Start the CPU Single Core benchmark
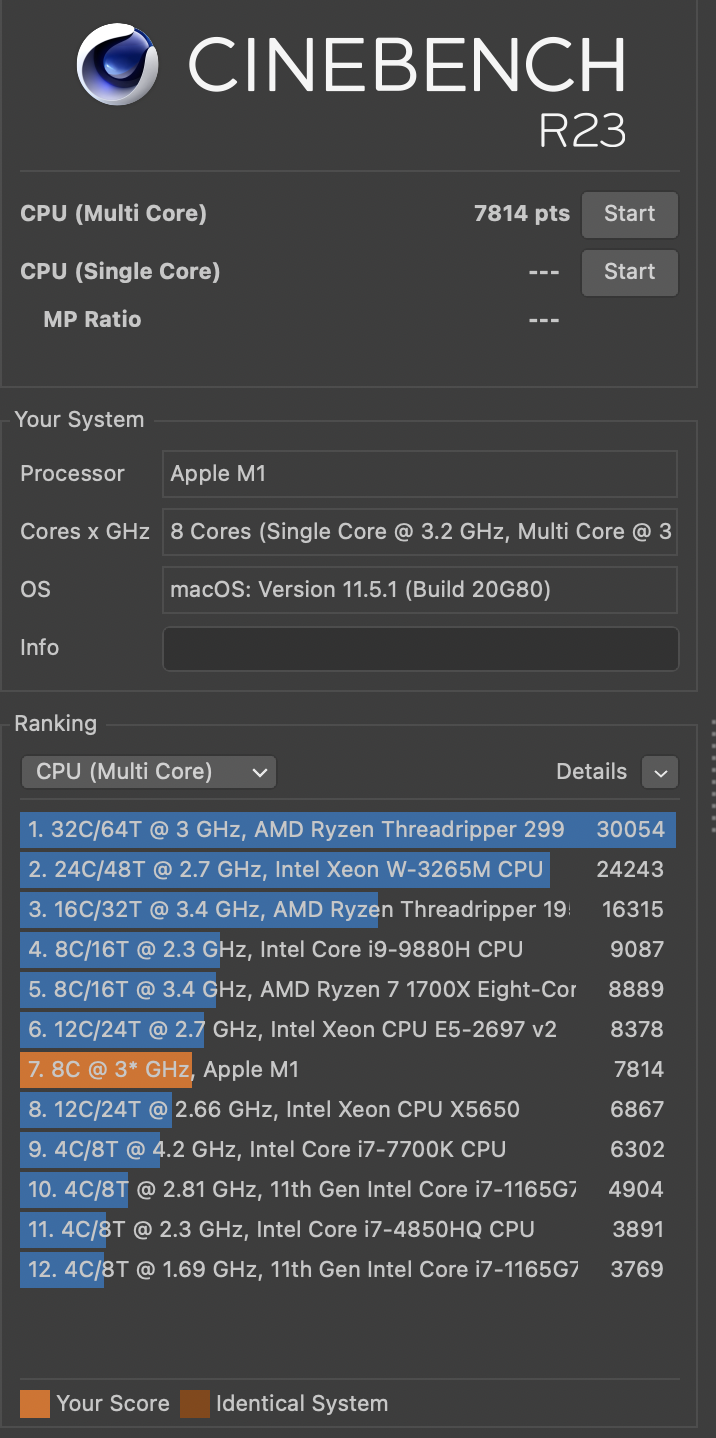716x1438 pixels. point(630,272)
